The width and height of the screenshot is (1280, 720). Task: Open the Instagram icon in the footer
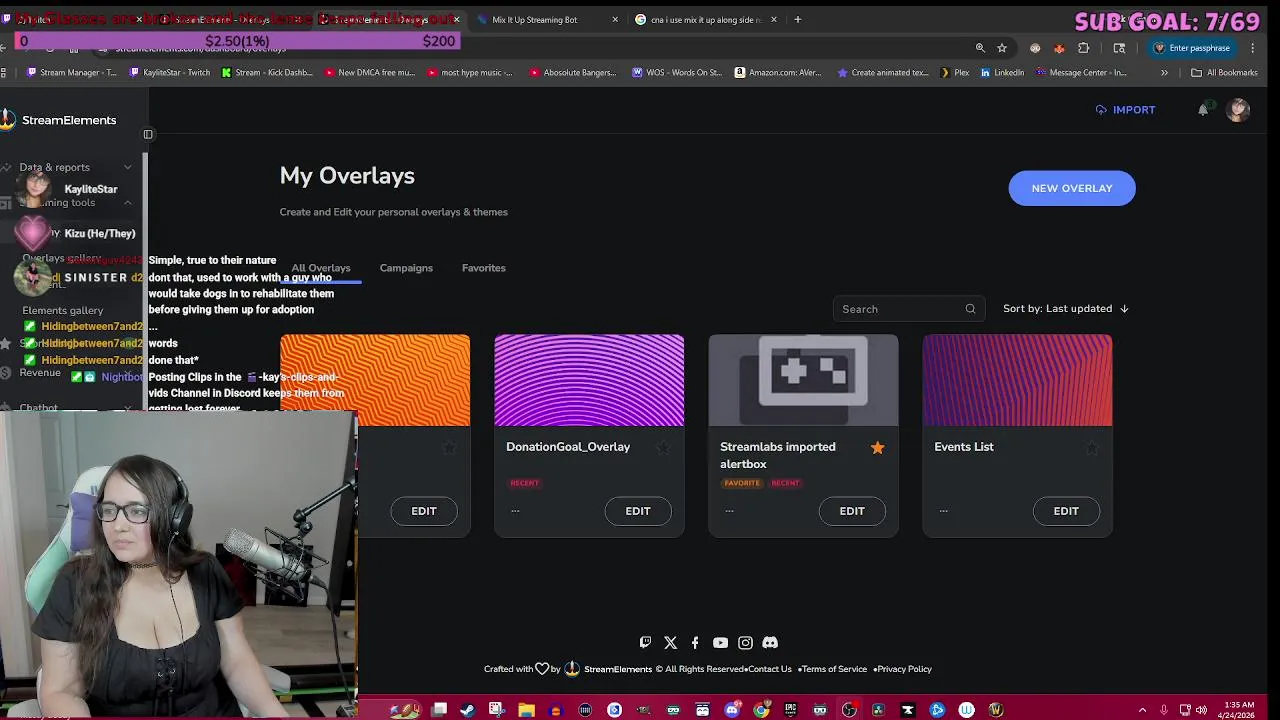coord(745,643)
